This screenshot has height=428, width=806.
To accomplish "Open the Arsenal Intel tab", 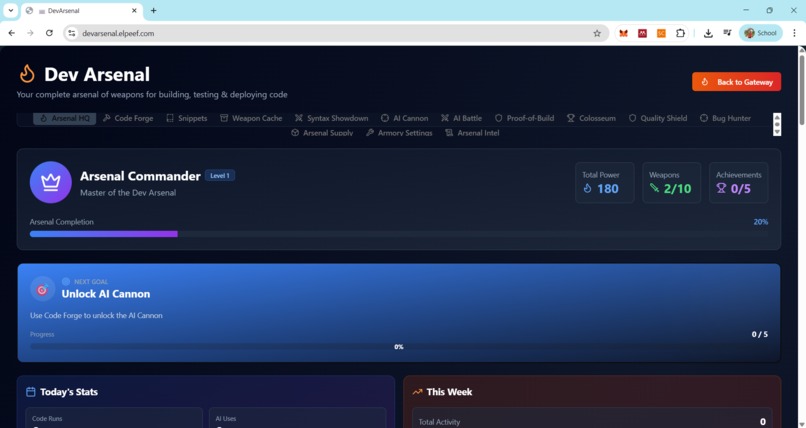I will [x=472, y=133].
